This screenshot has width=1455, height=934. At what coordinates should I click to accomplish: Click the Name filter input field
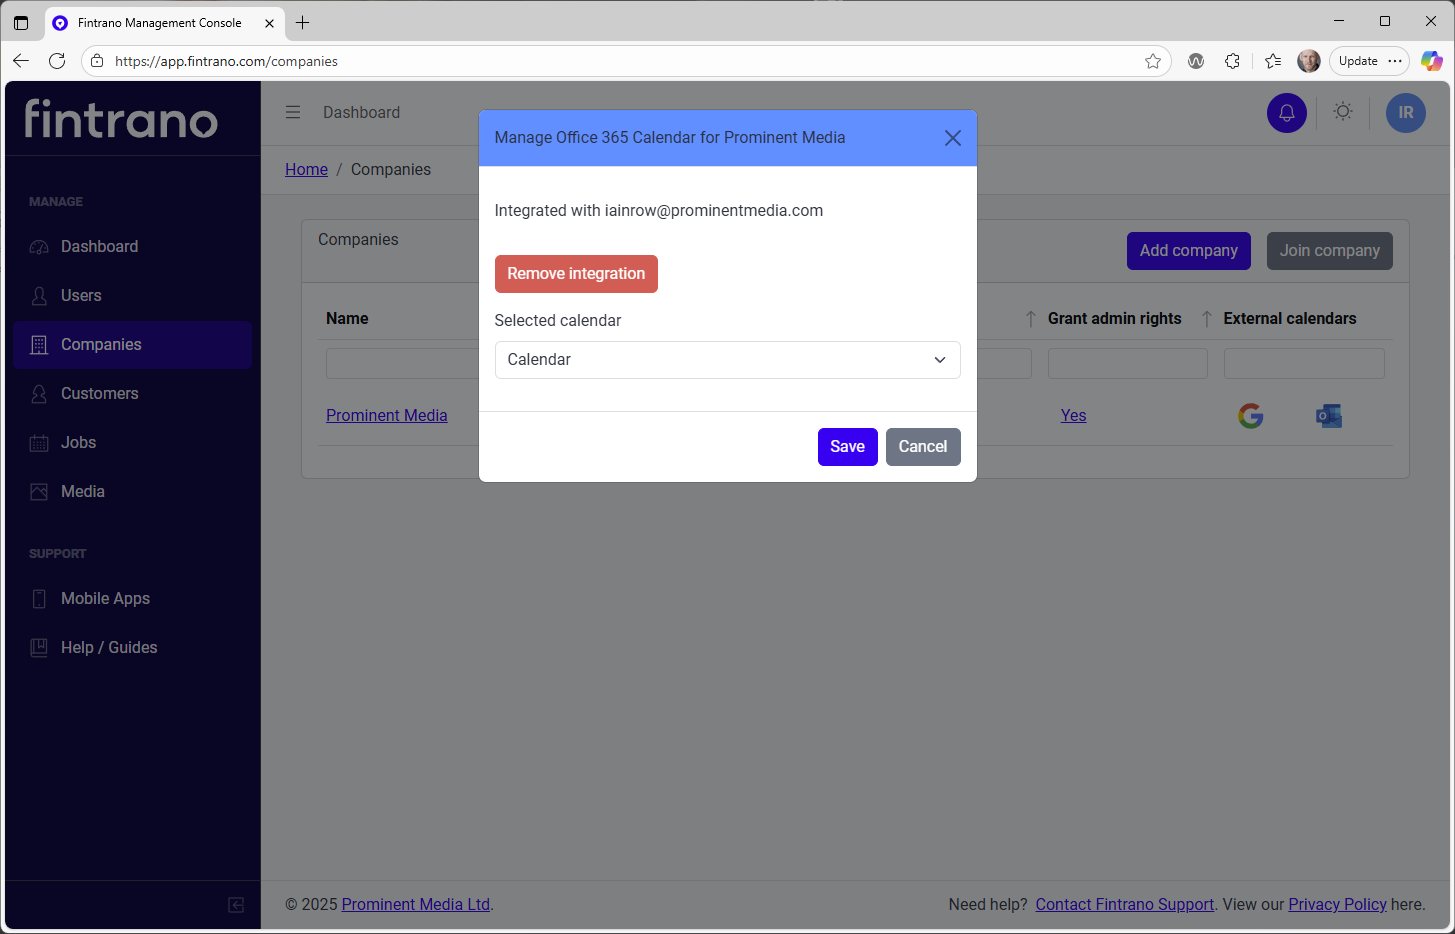pos(402,363)
